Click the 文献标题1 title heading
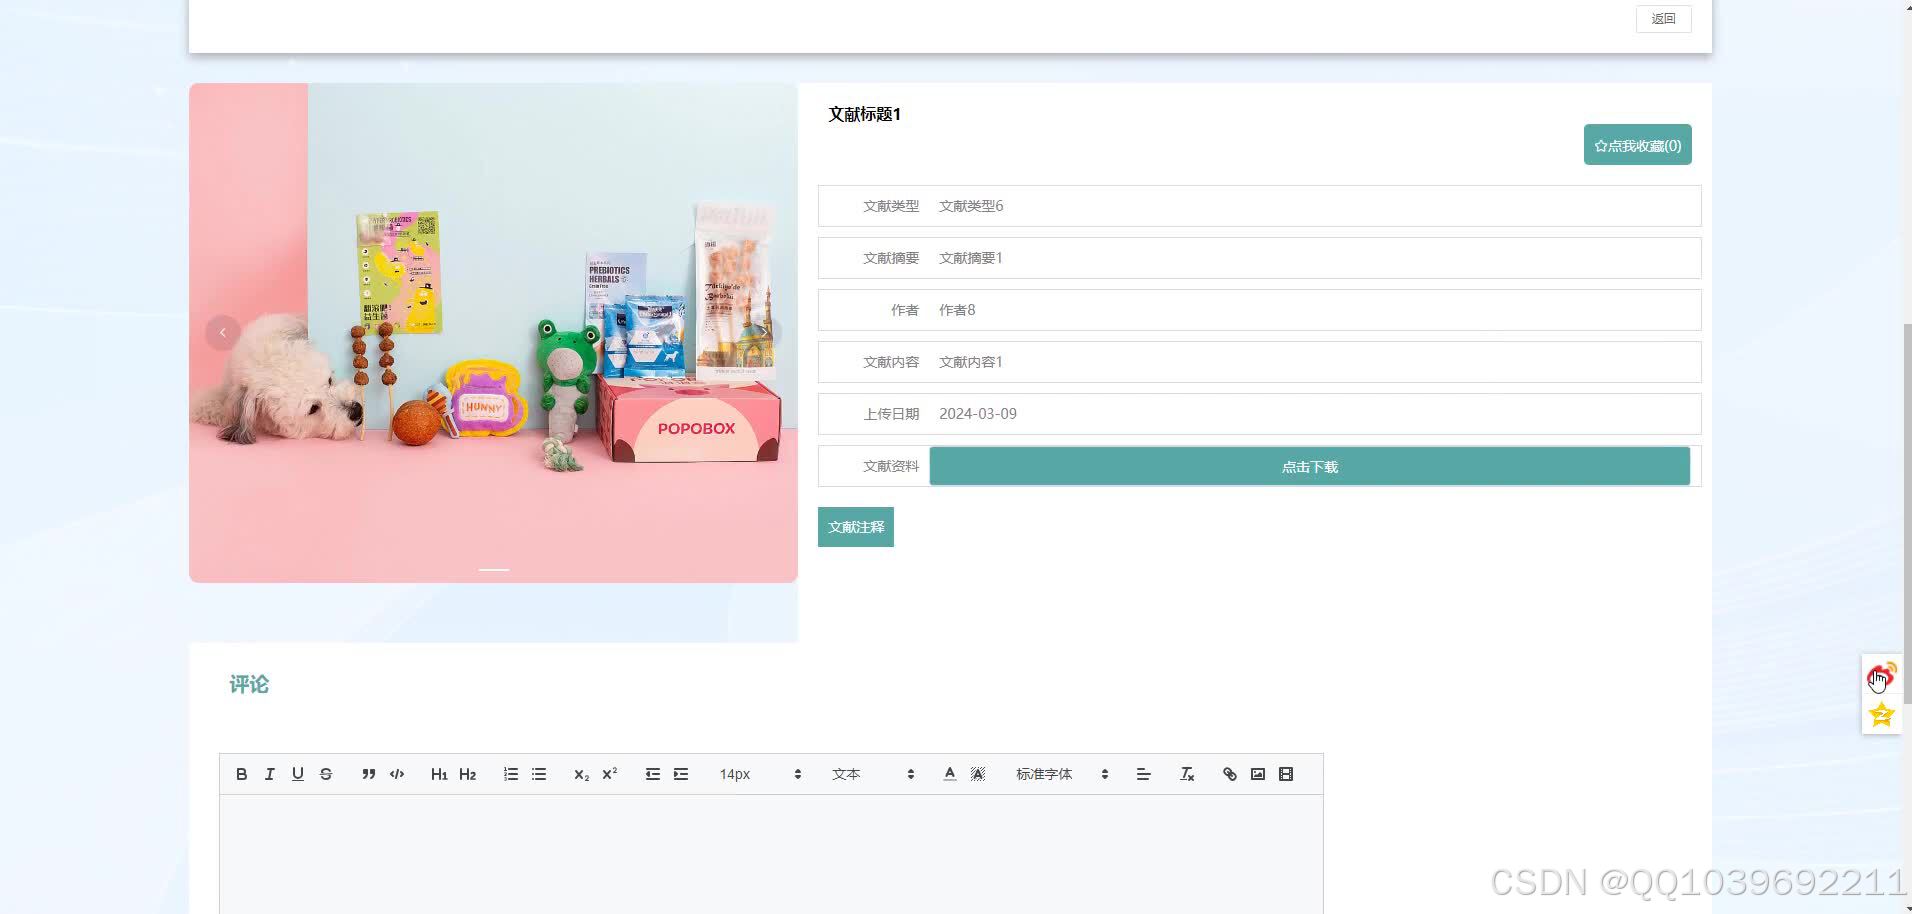1912x914 pixels. 864,114
